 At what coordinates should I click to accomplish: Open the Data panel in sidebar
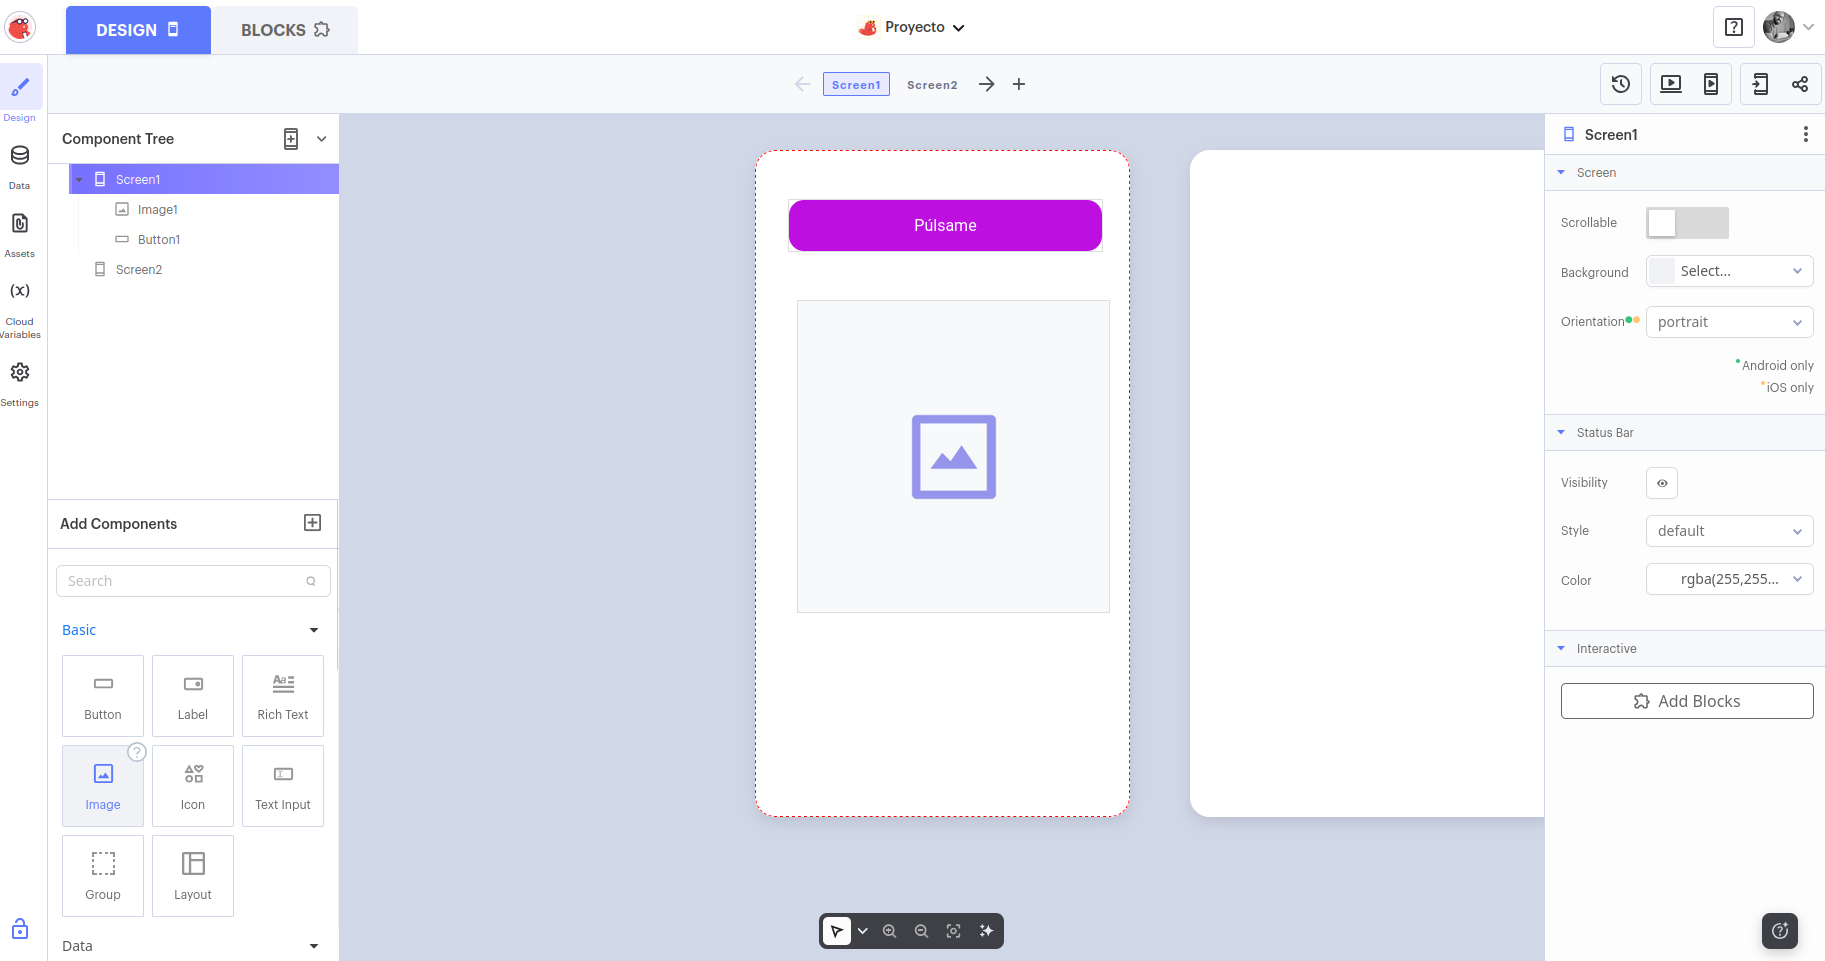pos(20,164)
